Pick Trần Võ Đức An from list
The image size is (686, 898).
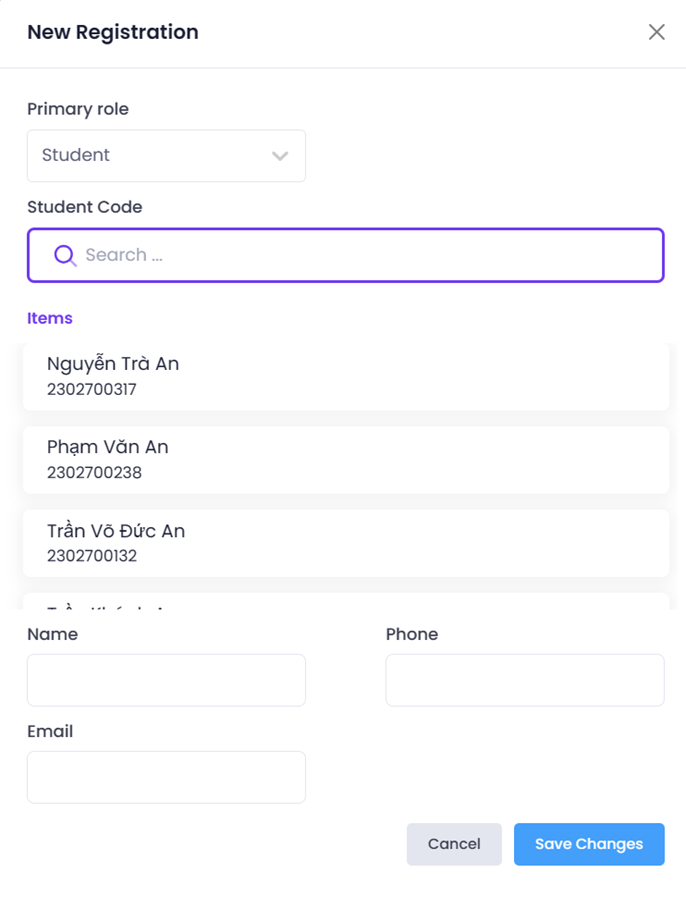pos(345,542)
